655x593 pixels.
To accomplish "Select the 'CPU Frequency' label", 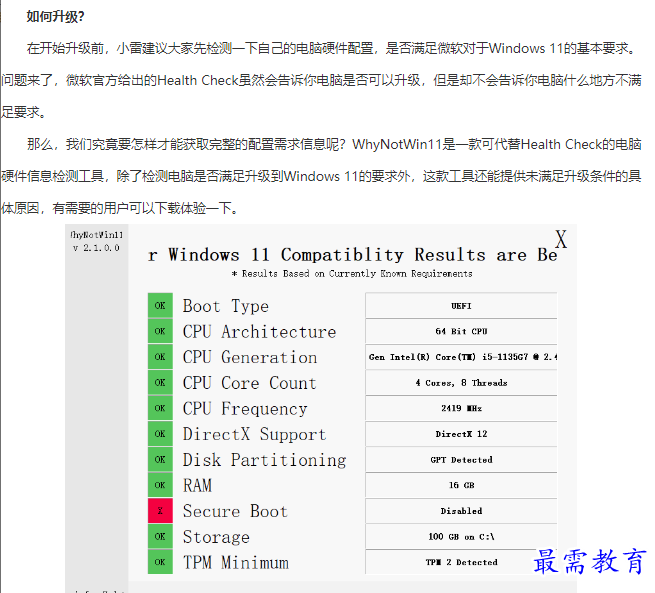I will [x=245, y=409].
